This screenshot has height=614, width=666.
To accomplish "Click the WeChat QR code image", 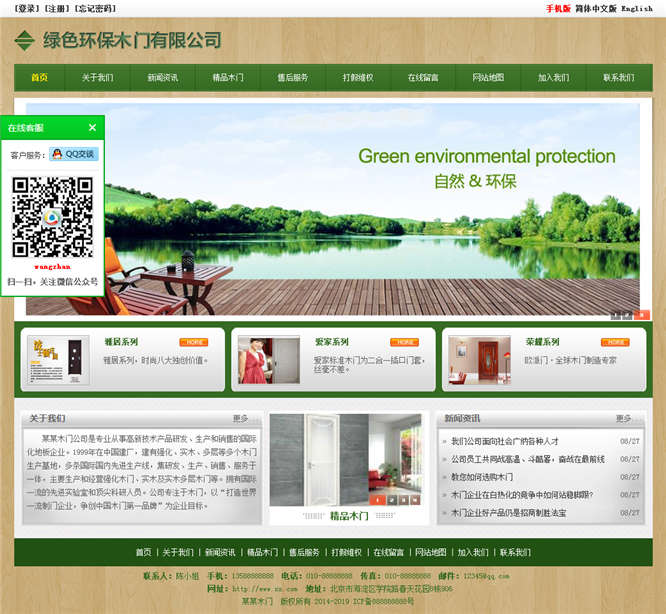I will click(x=52, y=217).
